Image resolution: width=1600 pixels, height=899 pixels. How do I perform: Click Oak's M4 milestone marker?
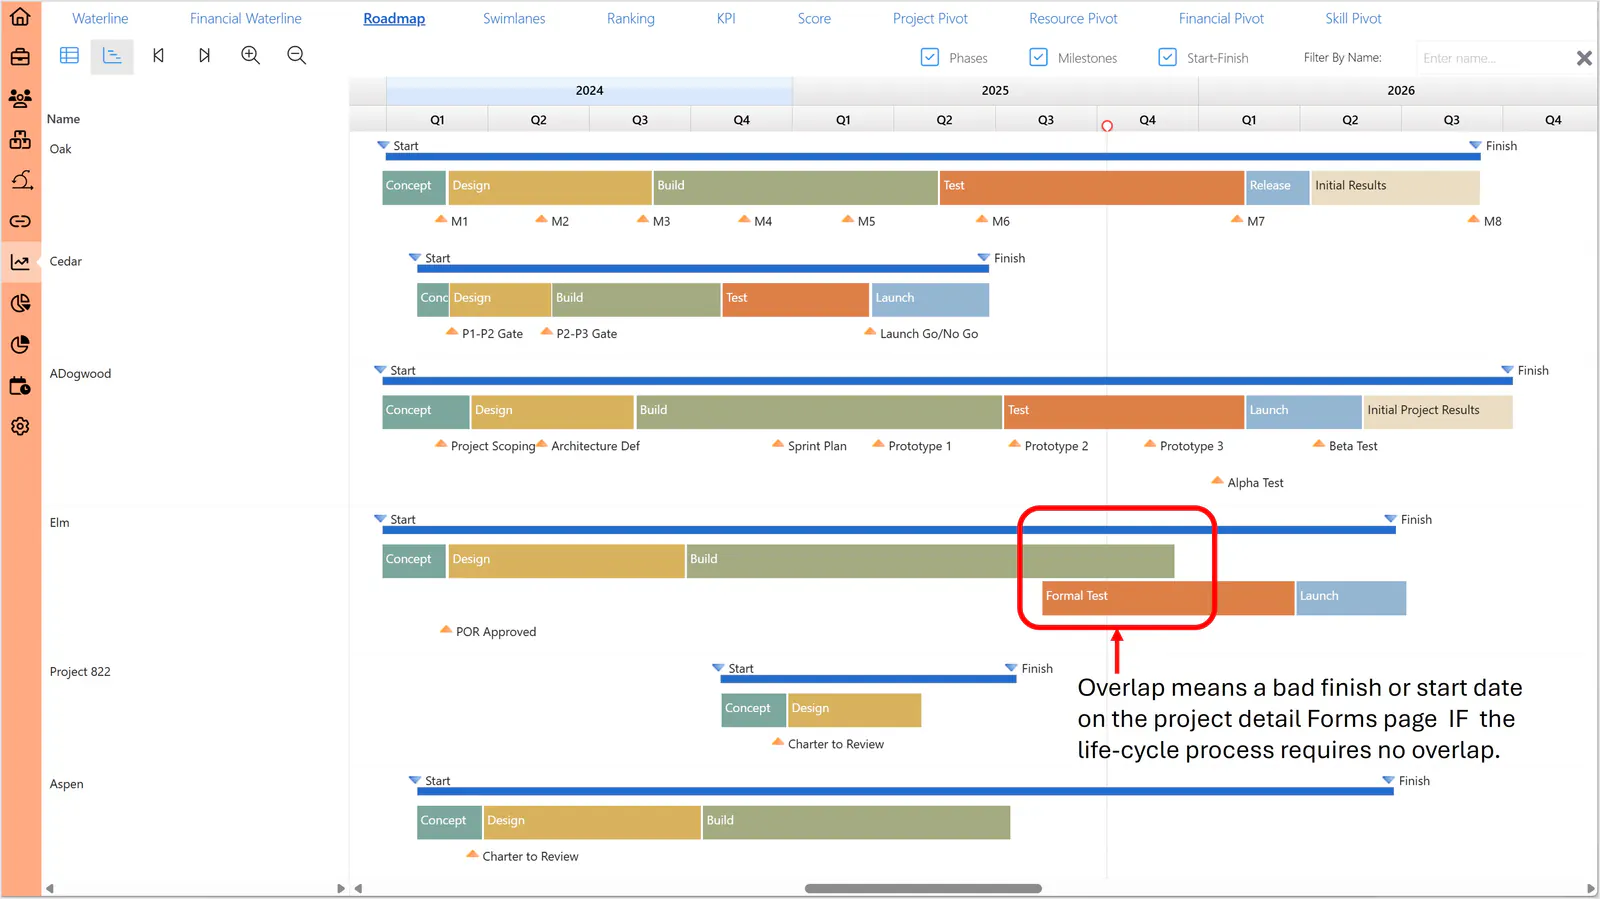744,218
